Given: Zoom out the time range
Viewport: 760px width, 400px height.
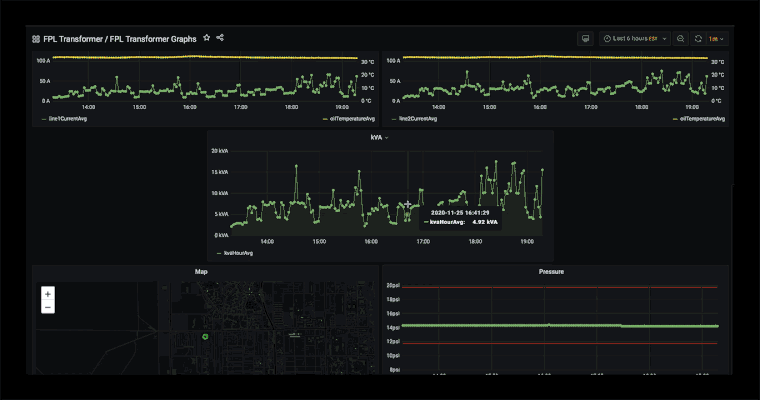Looking at the screenshot, I should 681,39.
